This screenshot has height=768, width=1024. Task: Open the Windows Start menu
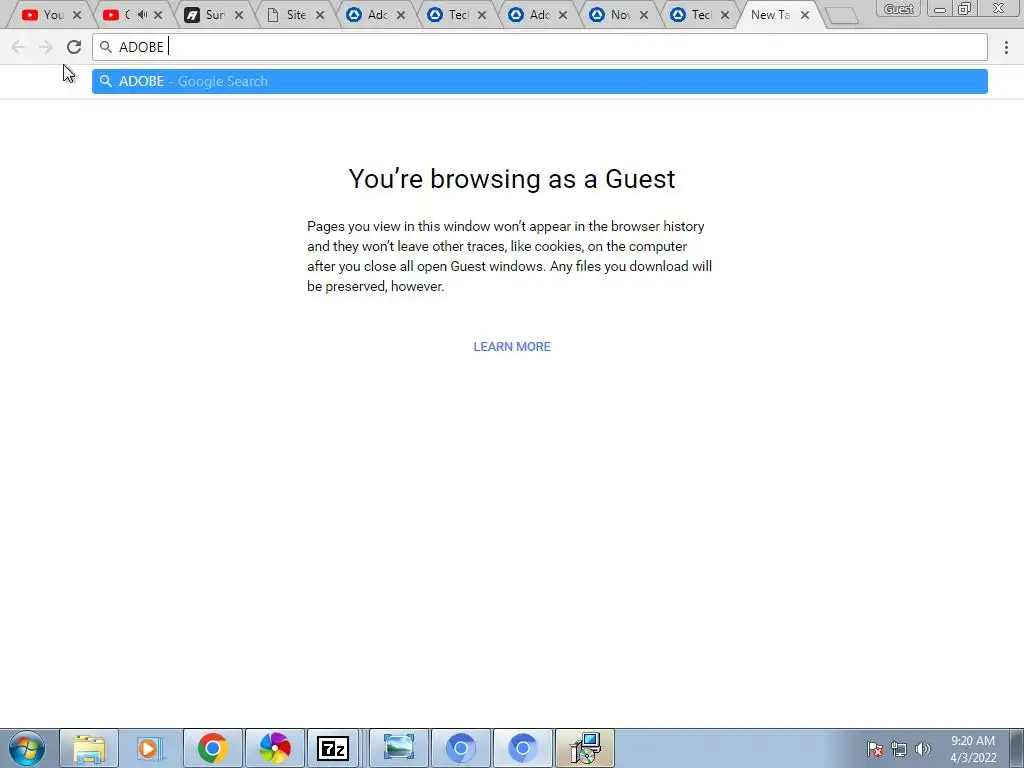(27, 748)
